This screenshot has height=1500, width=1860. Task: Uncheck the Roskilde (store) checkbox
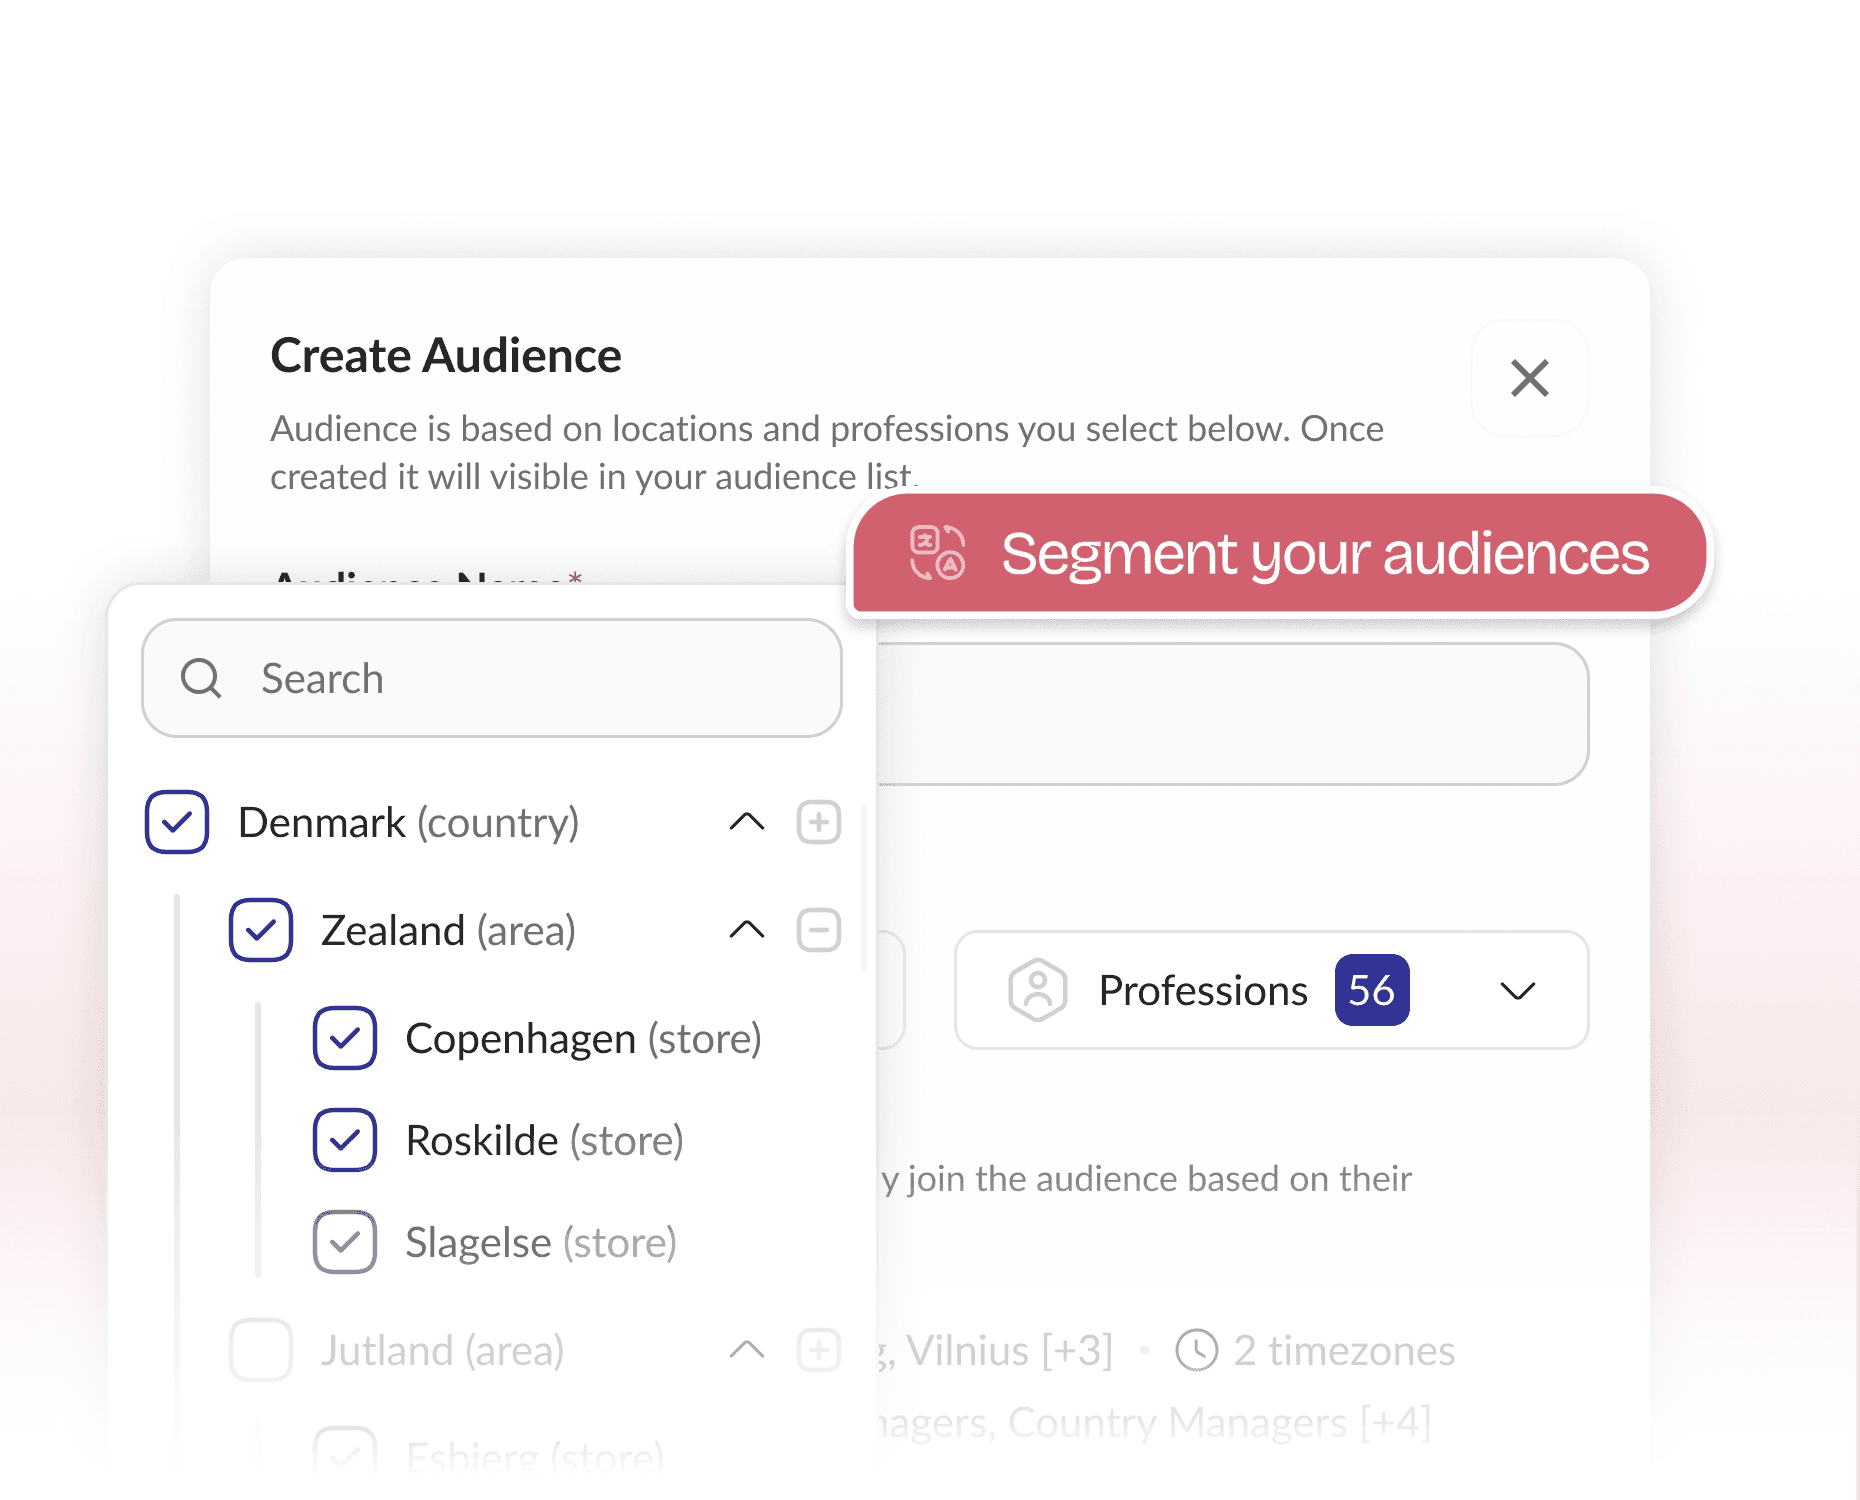(x=345, y=1140)
